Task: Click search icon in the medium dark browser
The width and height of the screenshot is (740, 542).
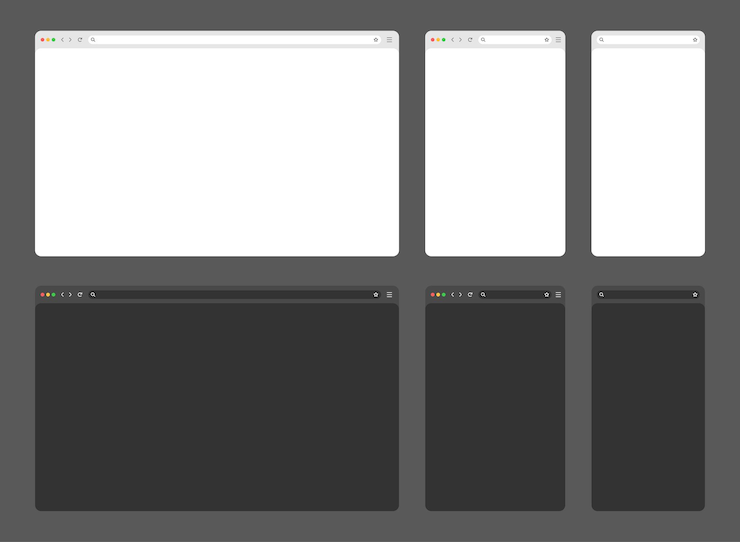Action: click(x=483, y=295)
